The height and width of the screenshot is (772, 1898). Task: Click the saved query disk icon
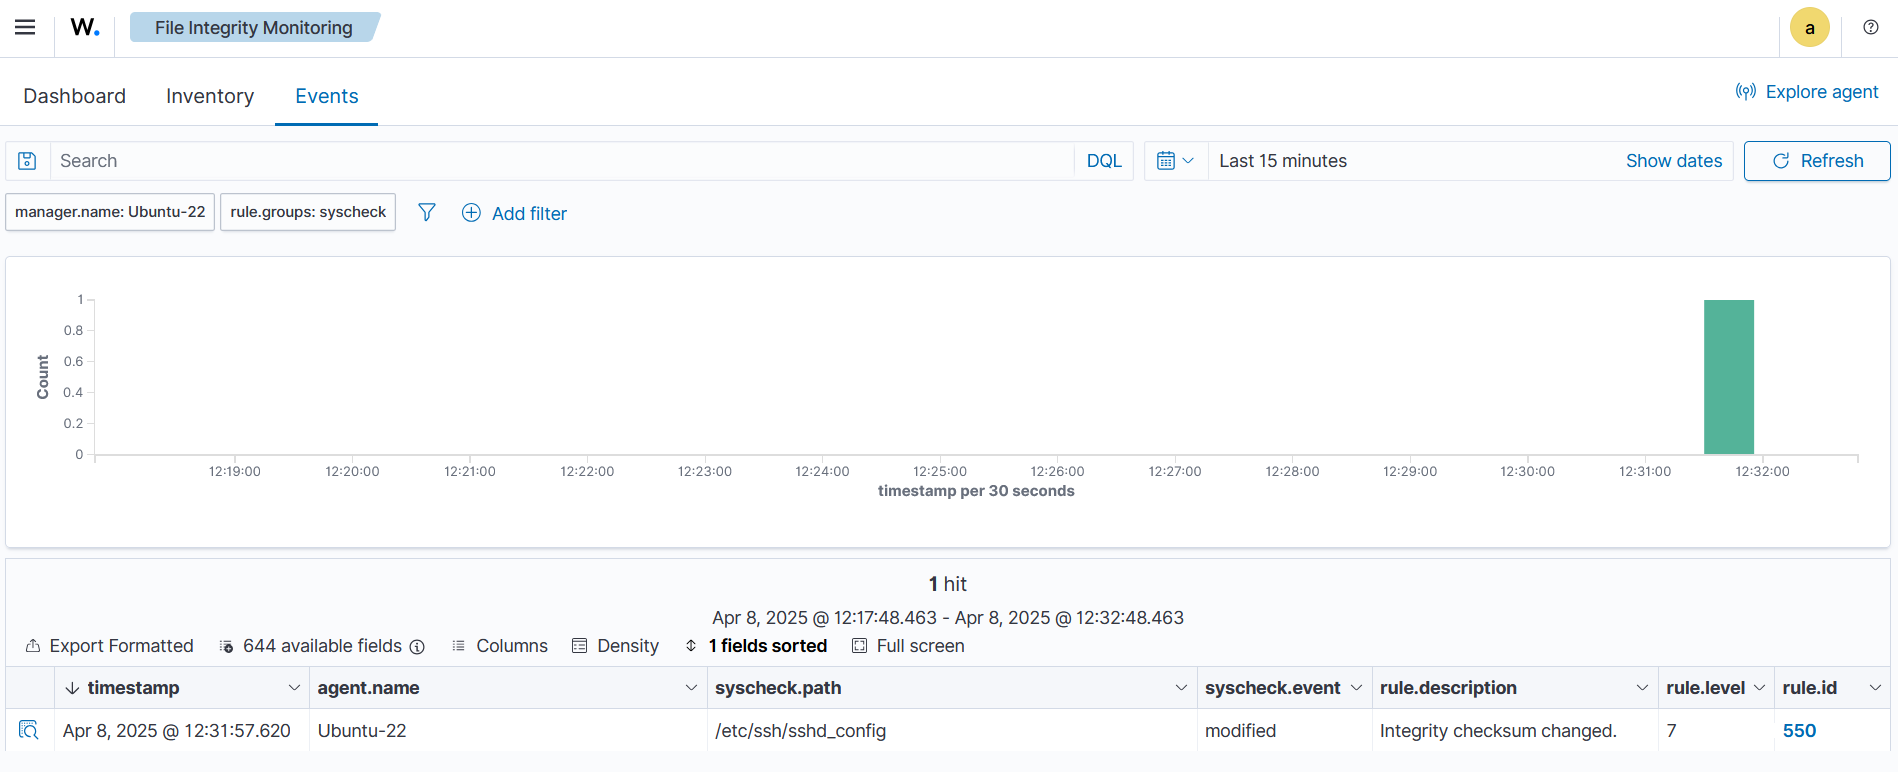(x=28, y=161)
